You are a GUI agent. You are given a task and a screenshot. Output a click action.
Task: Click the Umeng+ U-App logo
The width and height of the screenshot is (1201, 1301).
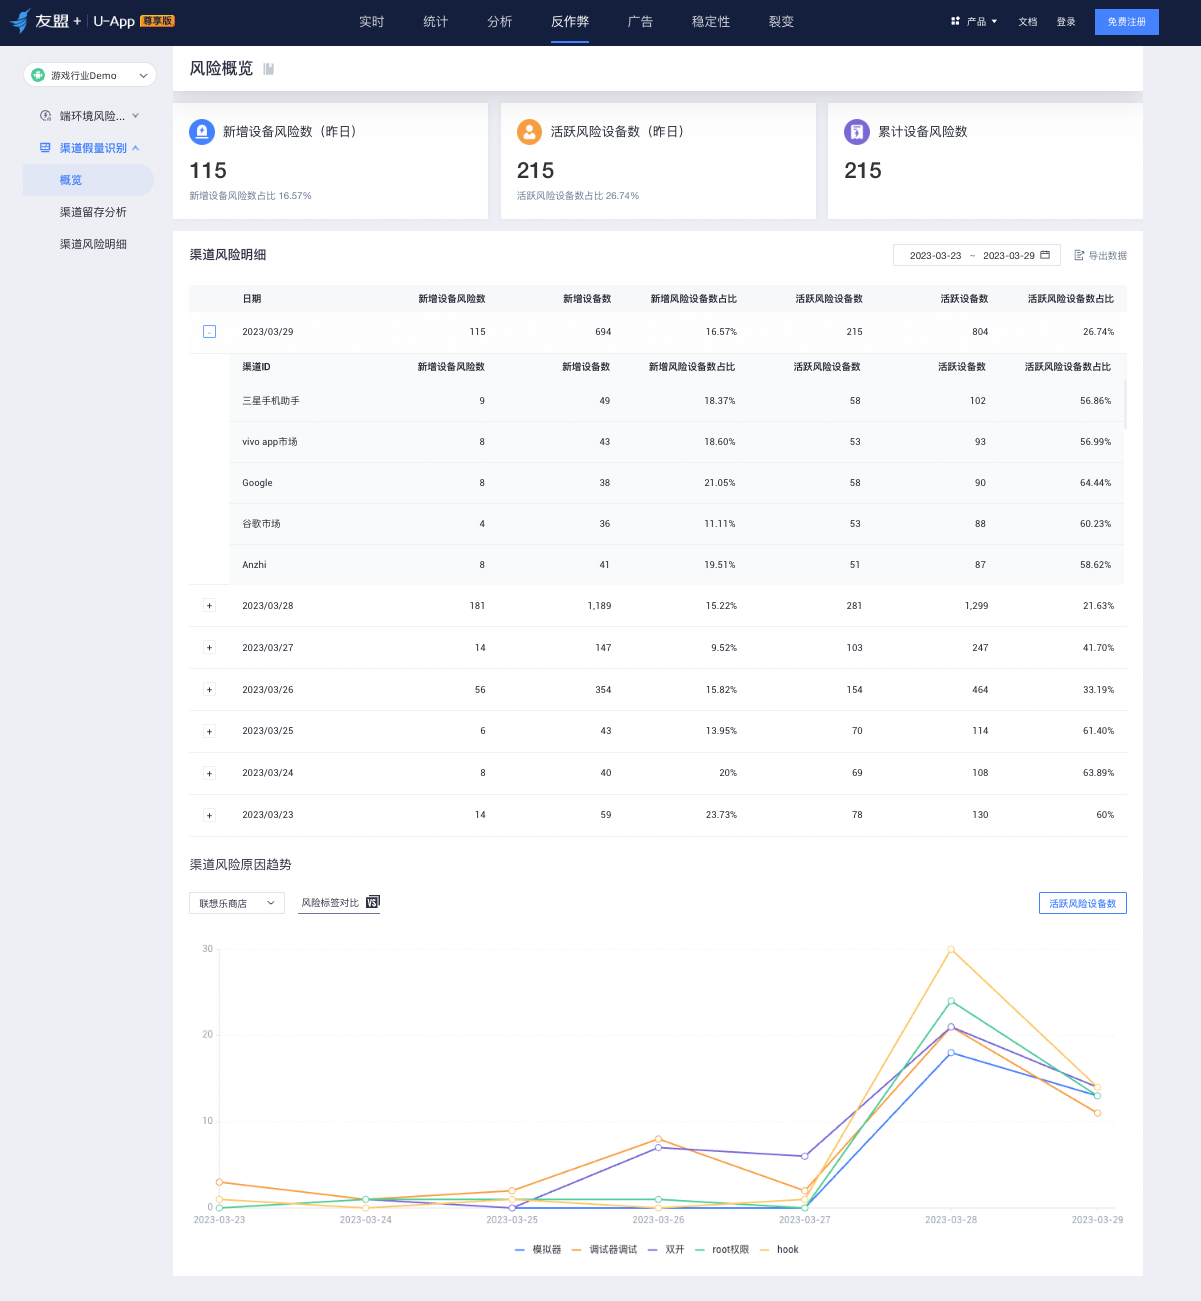click(x=92, y=21)
